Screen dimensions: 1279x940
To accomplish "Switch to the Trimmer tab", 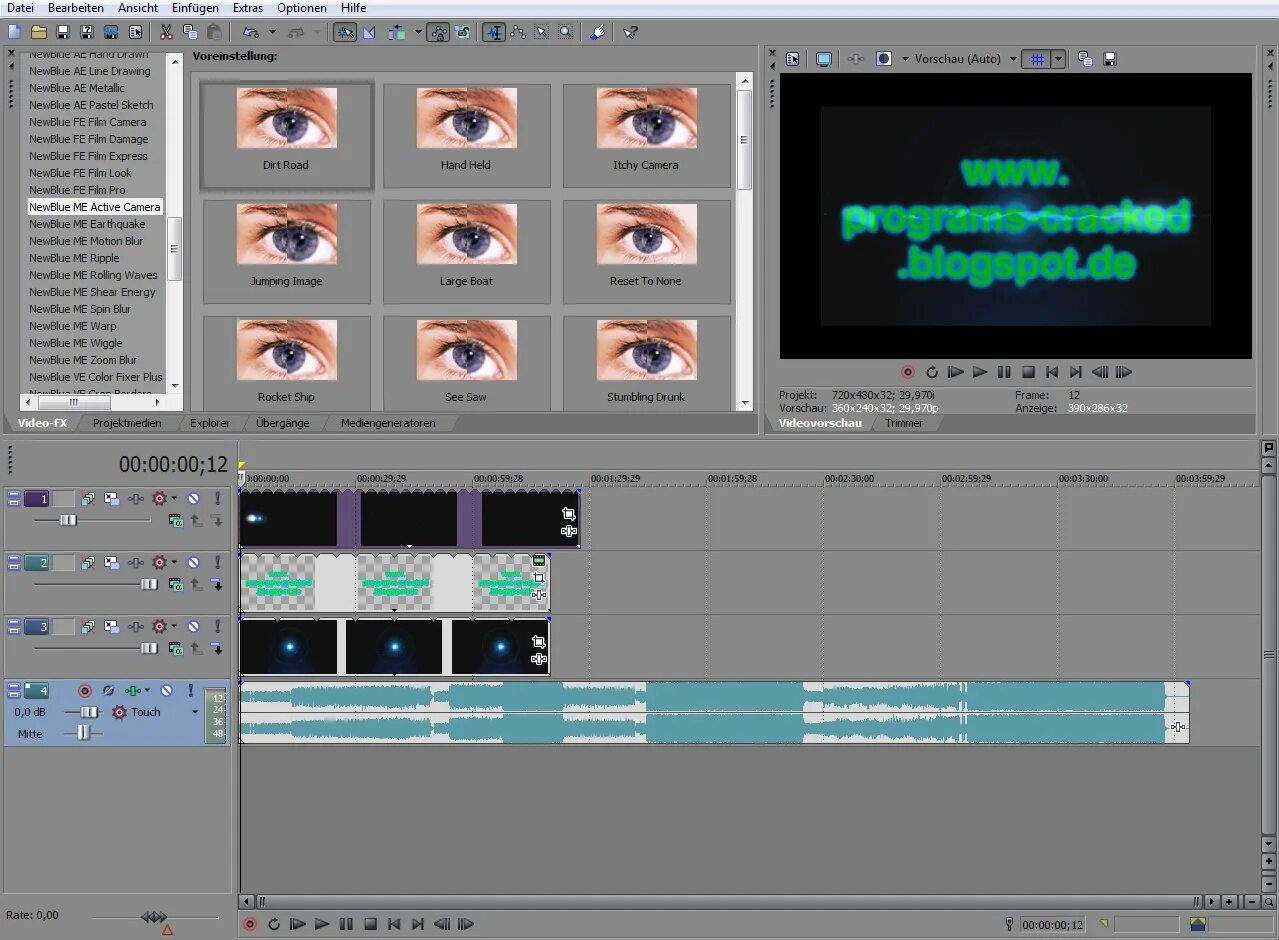I will pyautogui.click(x=904, y=423).
